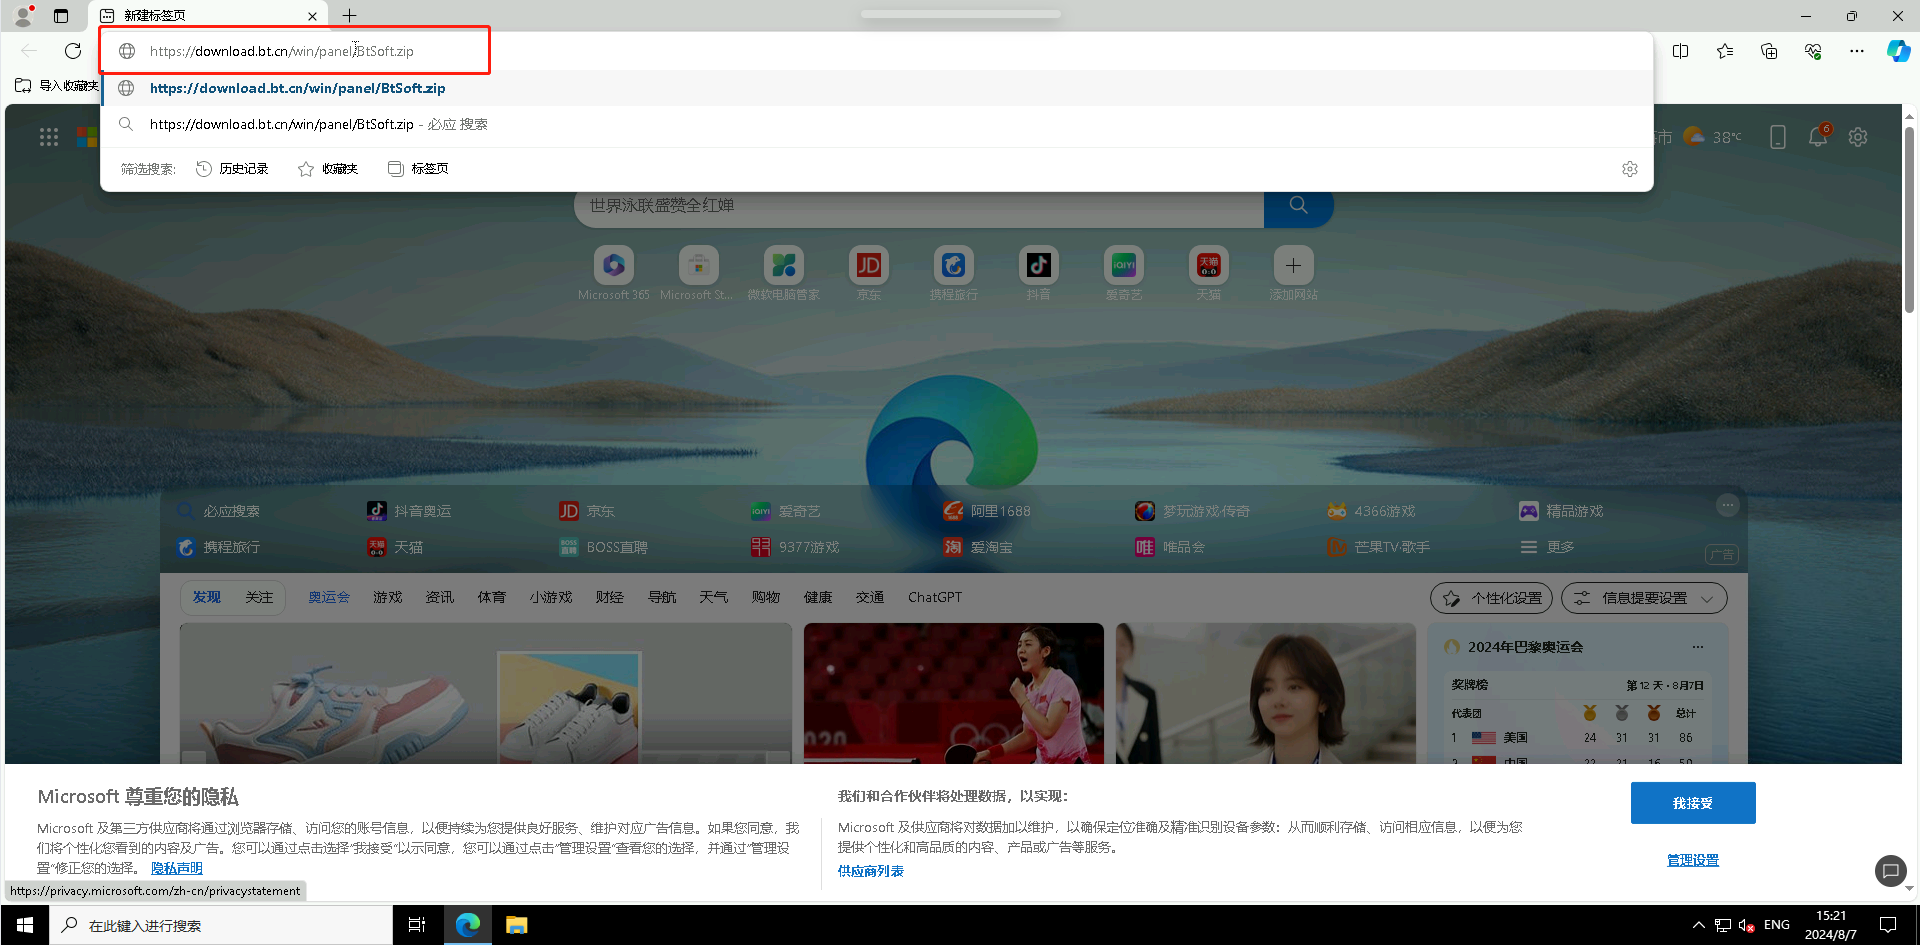Click the 添加网站 plus tile
This screenshot has height=945, width=1920.
[1294, 273]
